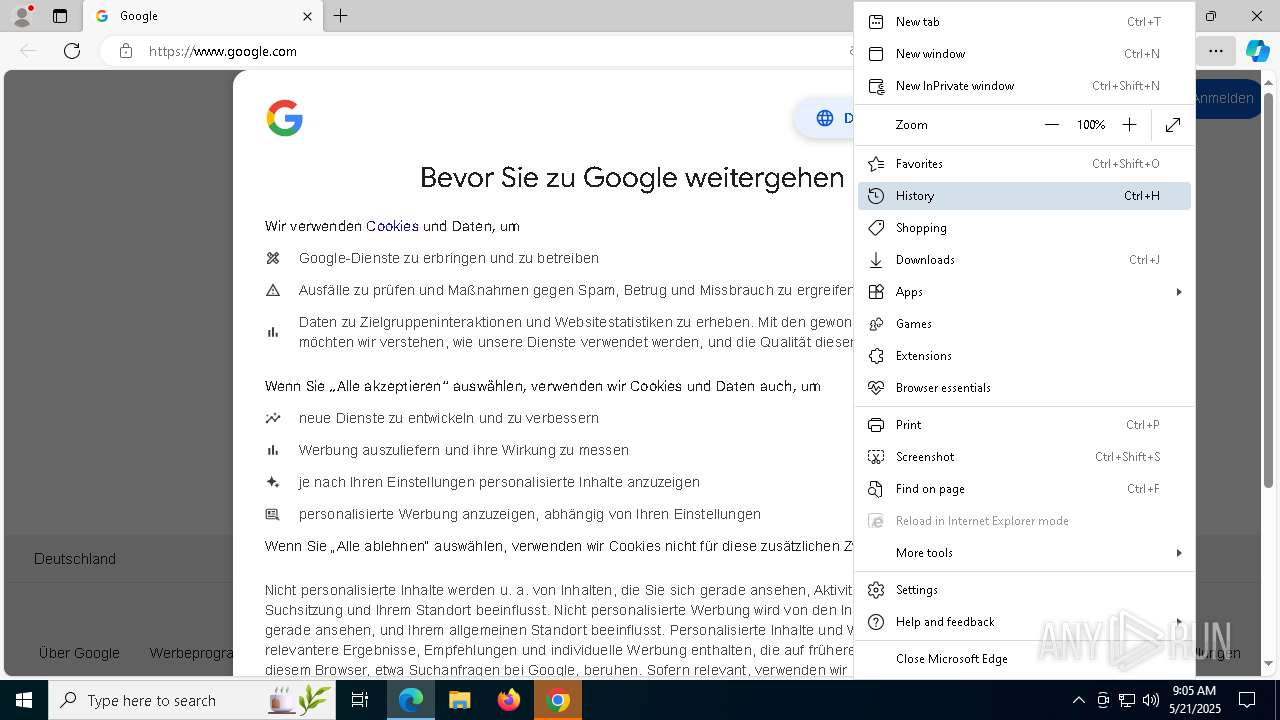The width and height of the screenshot is (1280, 720).
Task: Click the Shopping tag icon
Action: 876,228
